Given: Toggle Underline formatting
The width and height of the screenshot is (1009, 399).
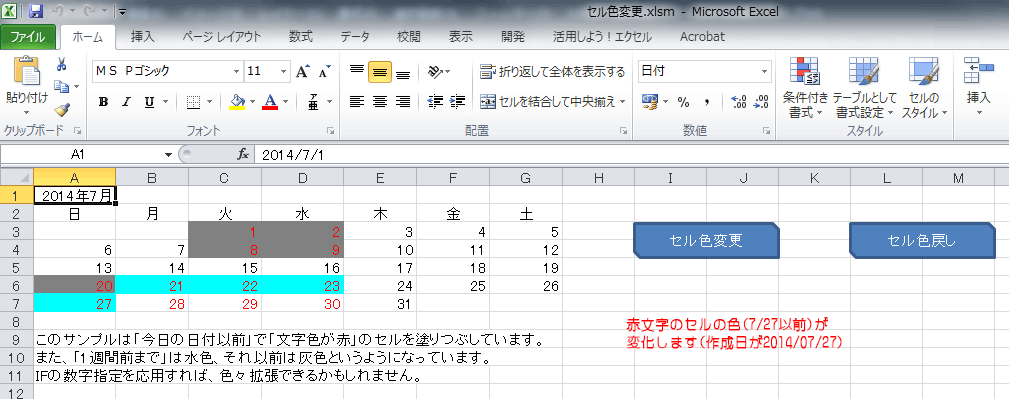Looking at the screenshot, I should [x=149, y=102].
